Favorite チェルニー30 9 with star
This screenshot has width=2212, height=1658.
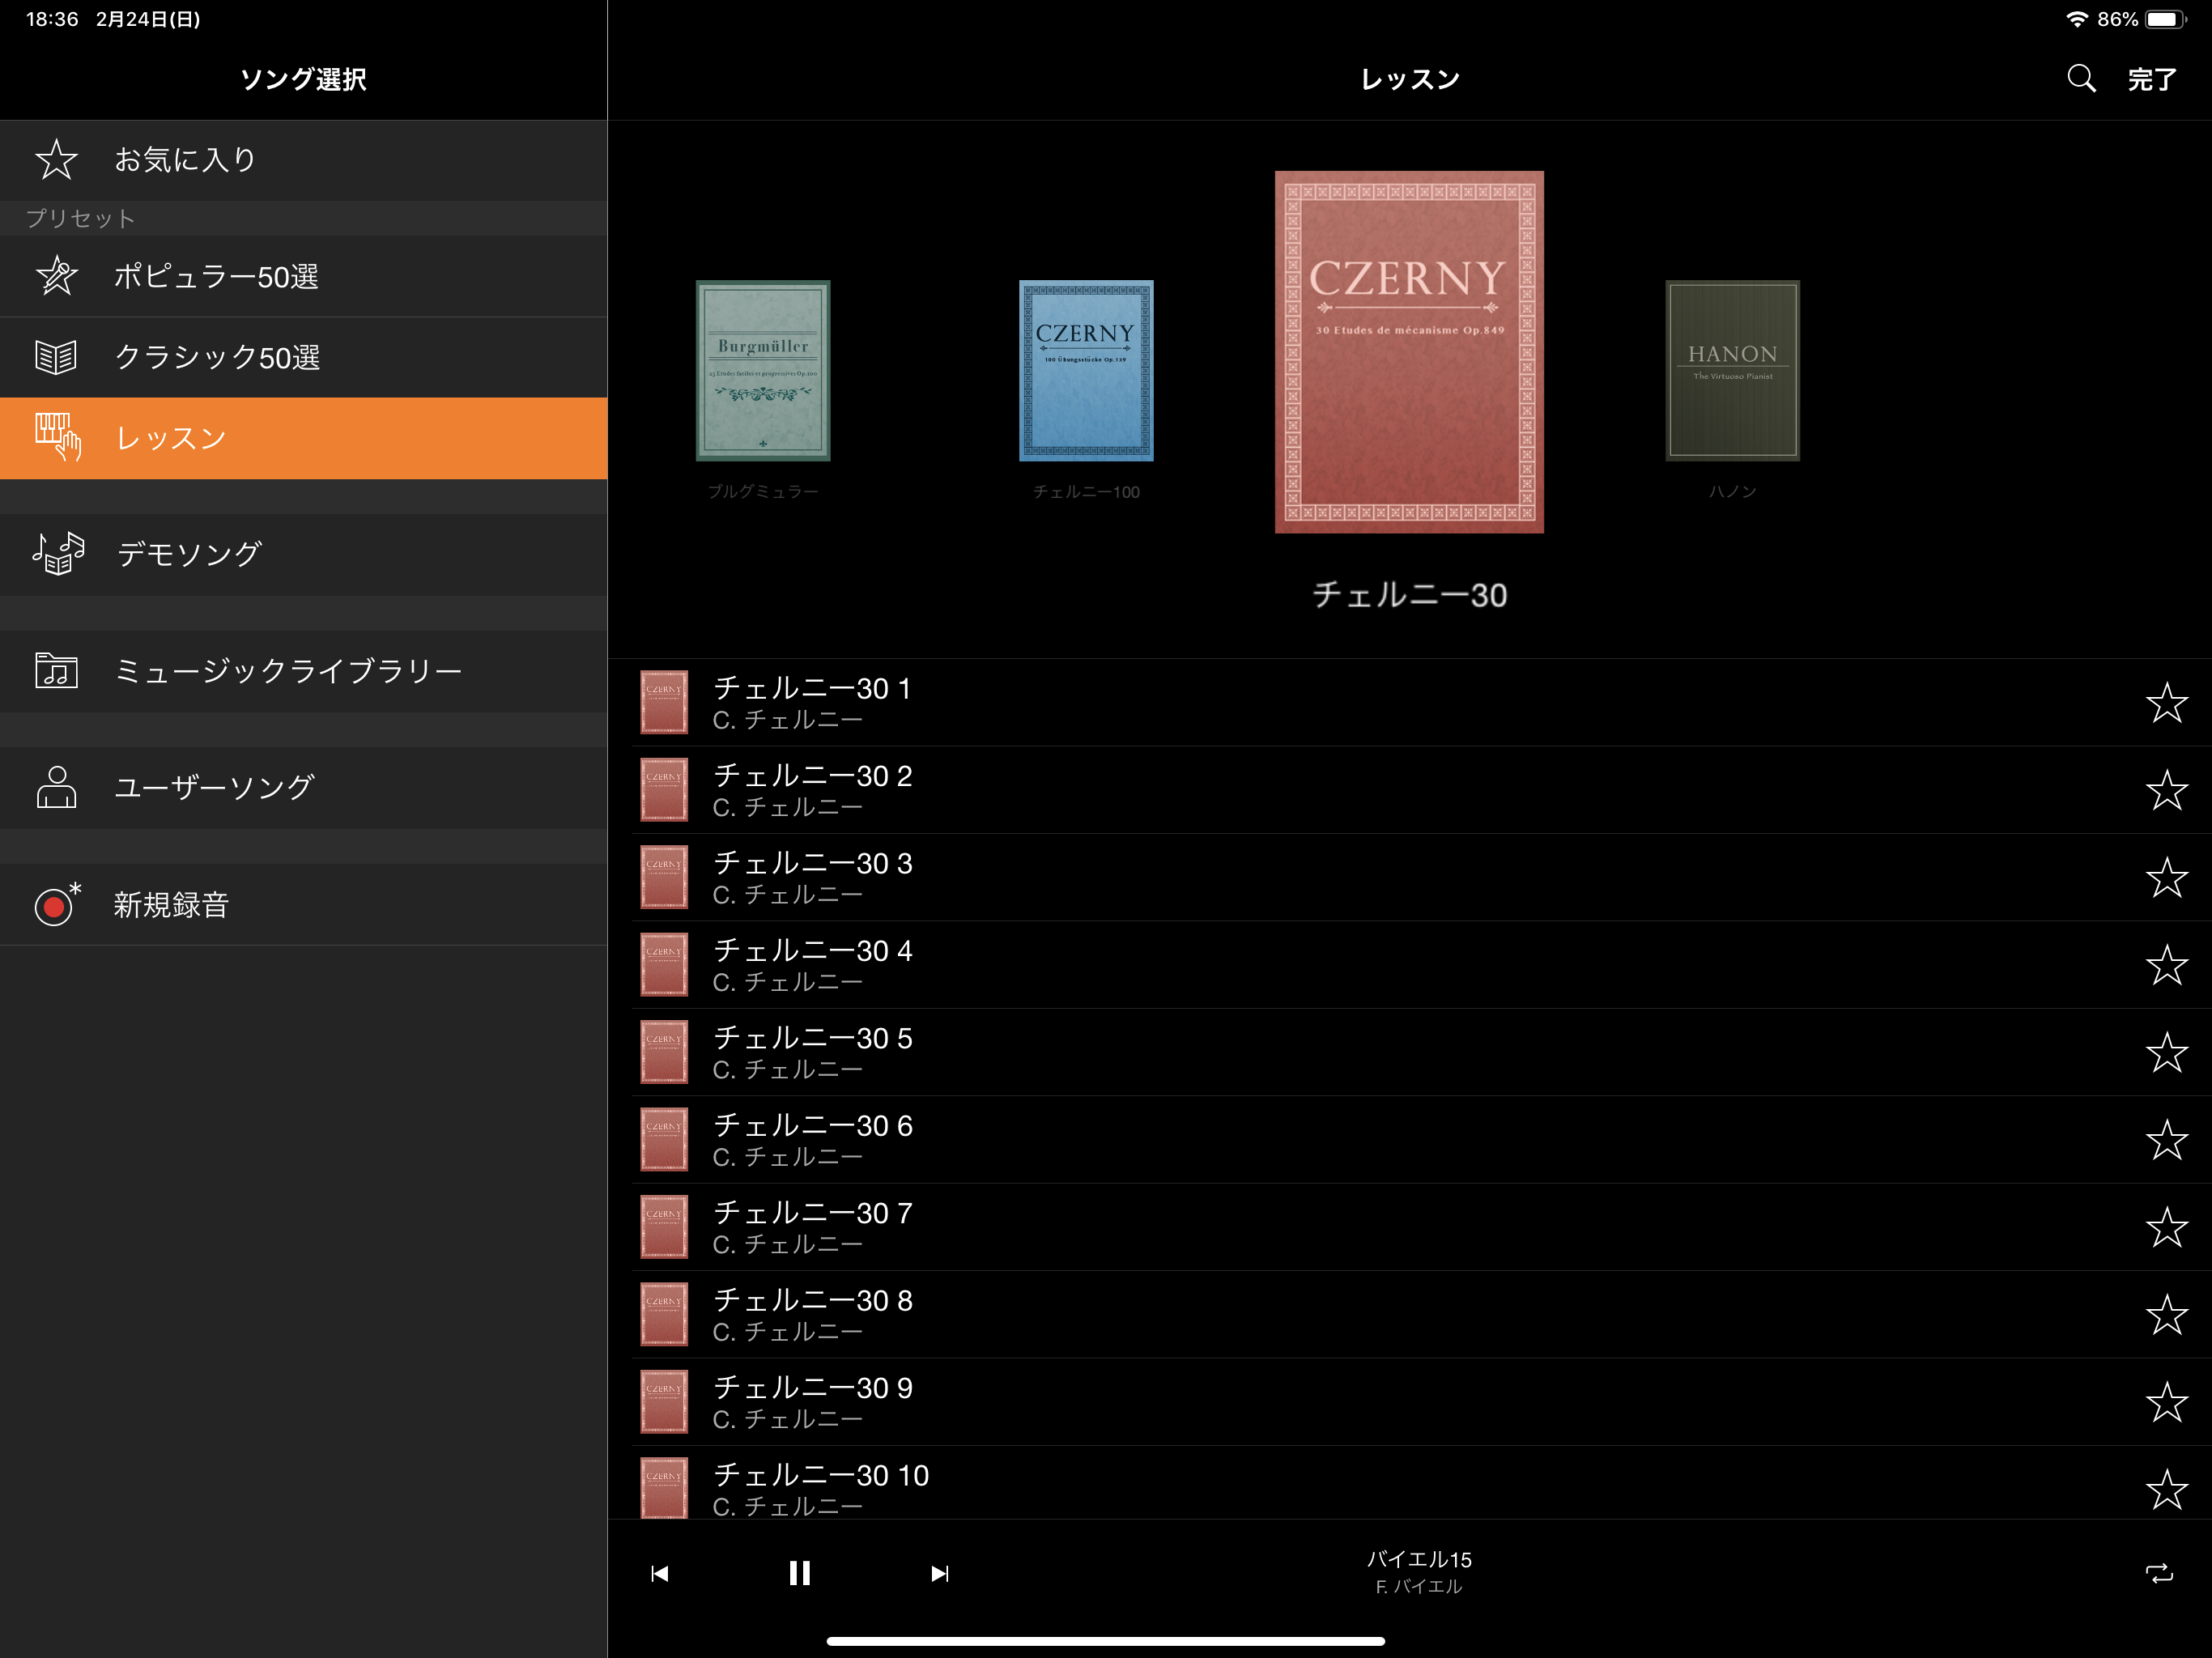click(2166, 1402)
